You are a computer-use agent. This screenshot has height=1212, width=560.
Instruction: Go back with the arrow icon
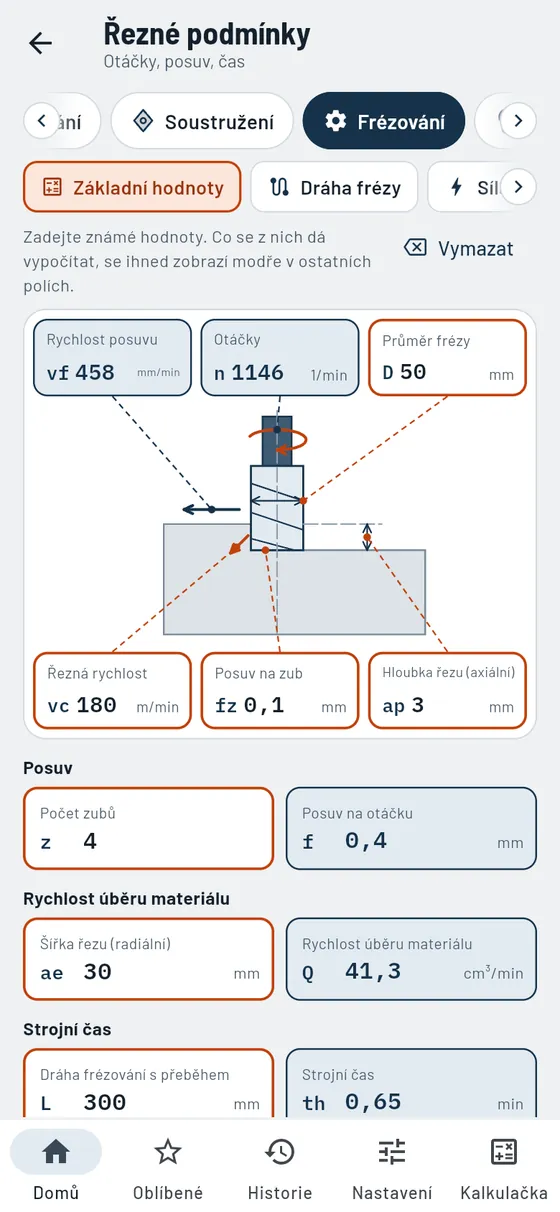pyautogui.click(x=40, y=43)
